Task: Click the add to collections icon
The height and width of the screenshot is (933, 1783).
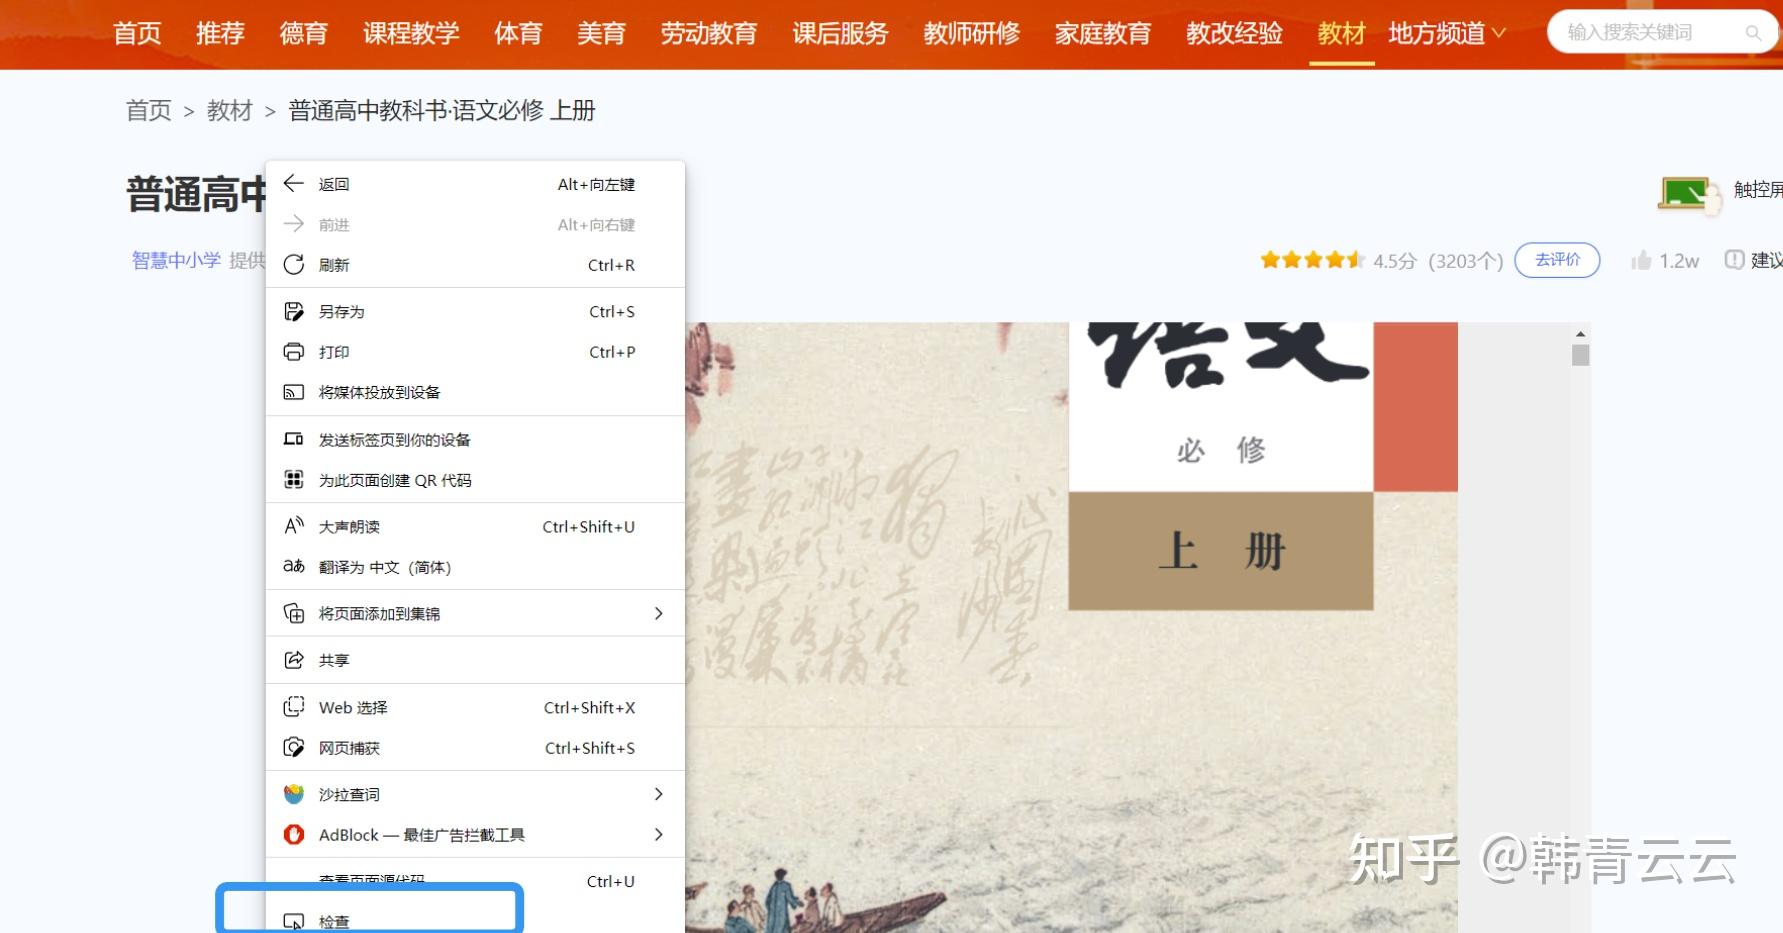Action: click(293, 613)
